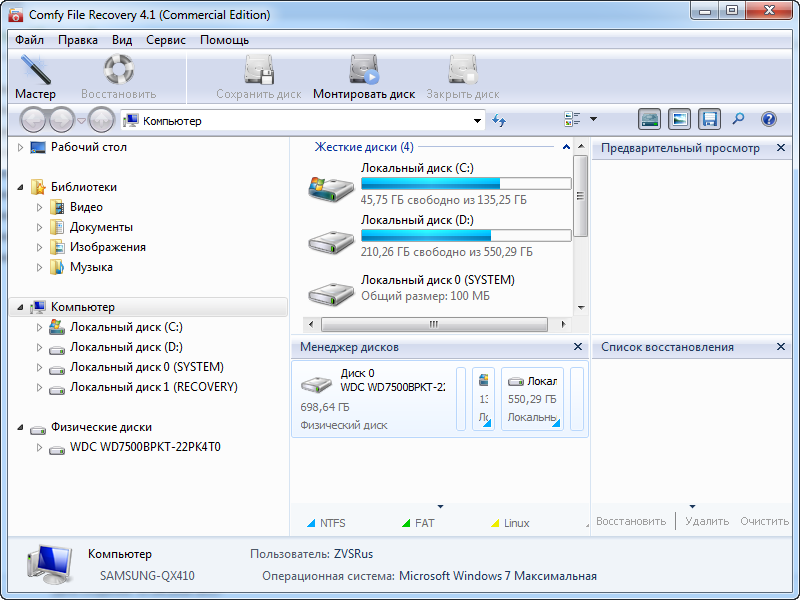800x600 pixels.
Task: Select the Документы library item
Action: click(x=101, y=227)
